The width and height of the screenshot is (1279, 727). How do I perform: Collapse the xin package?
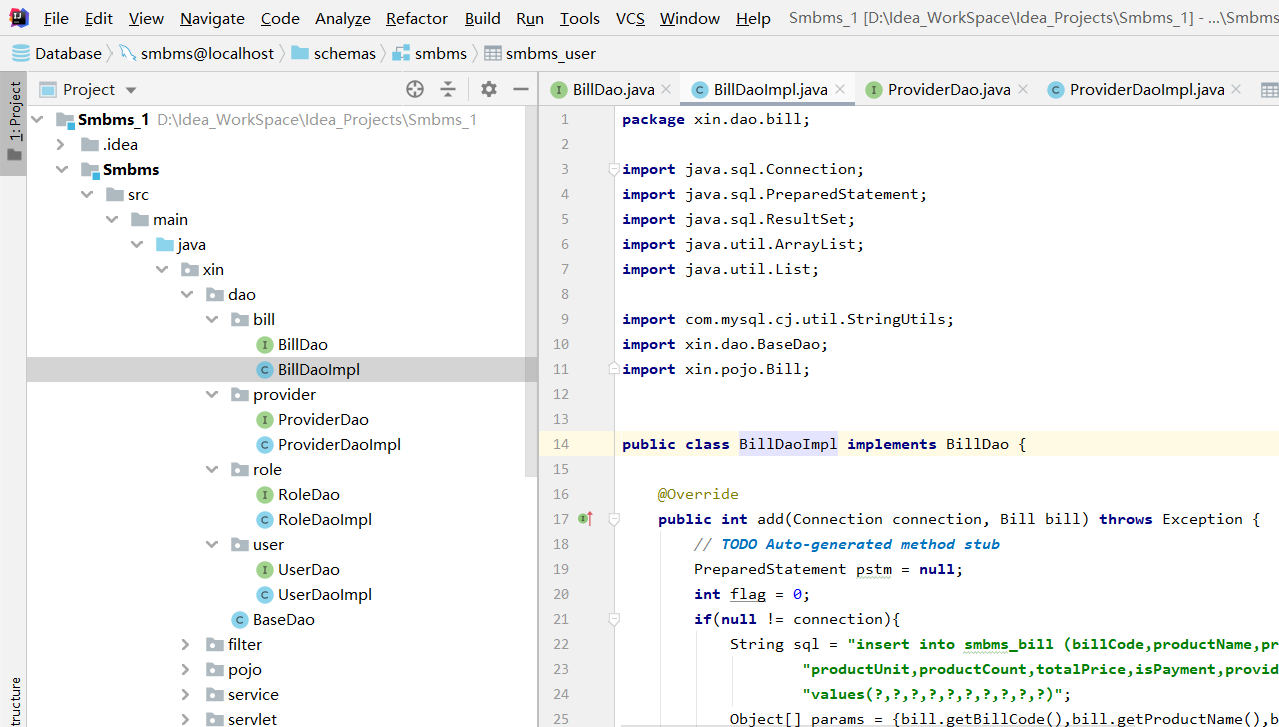click(x=161, y=269)
